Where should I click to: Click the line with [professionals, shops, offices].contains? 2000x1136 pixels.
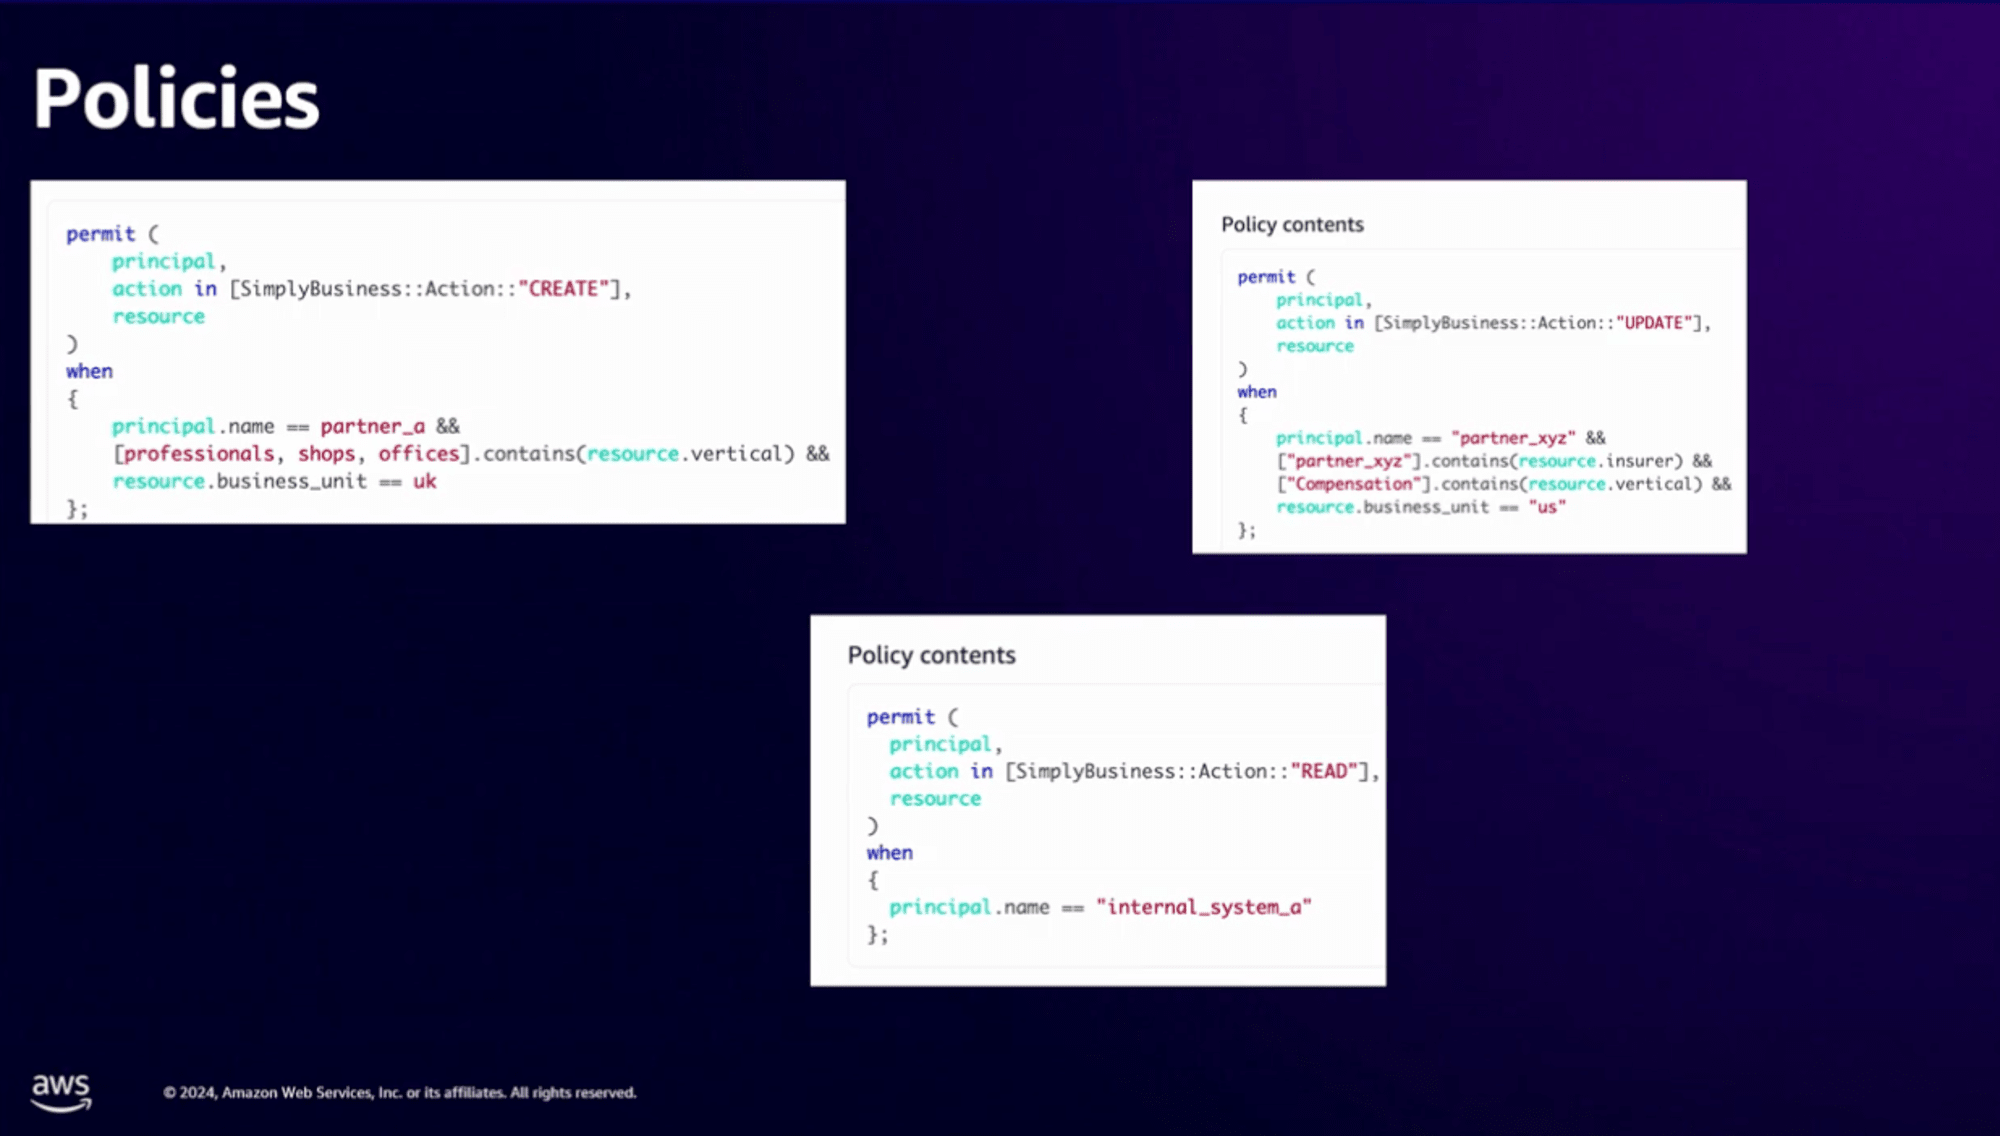point(470,454)
